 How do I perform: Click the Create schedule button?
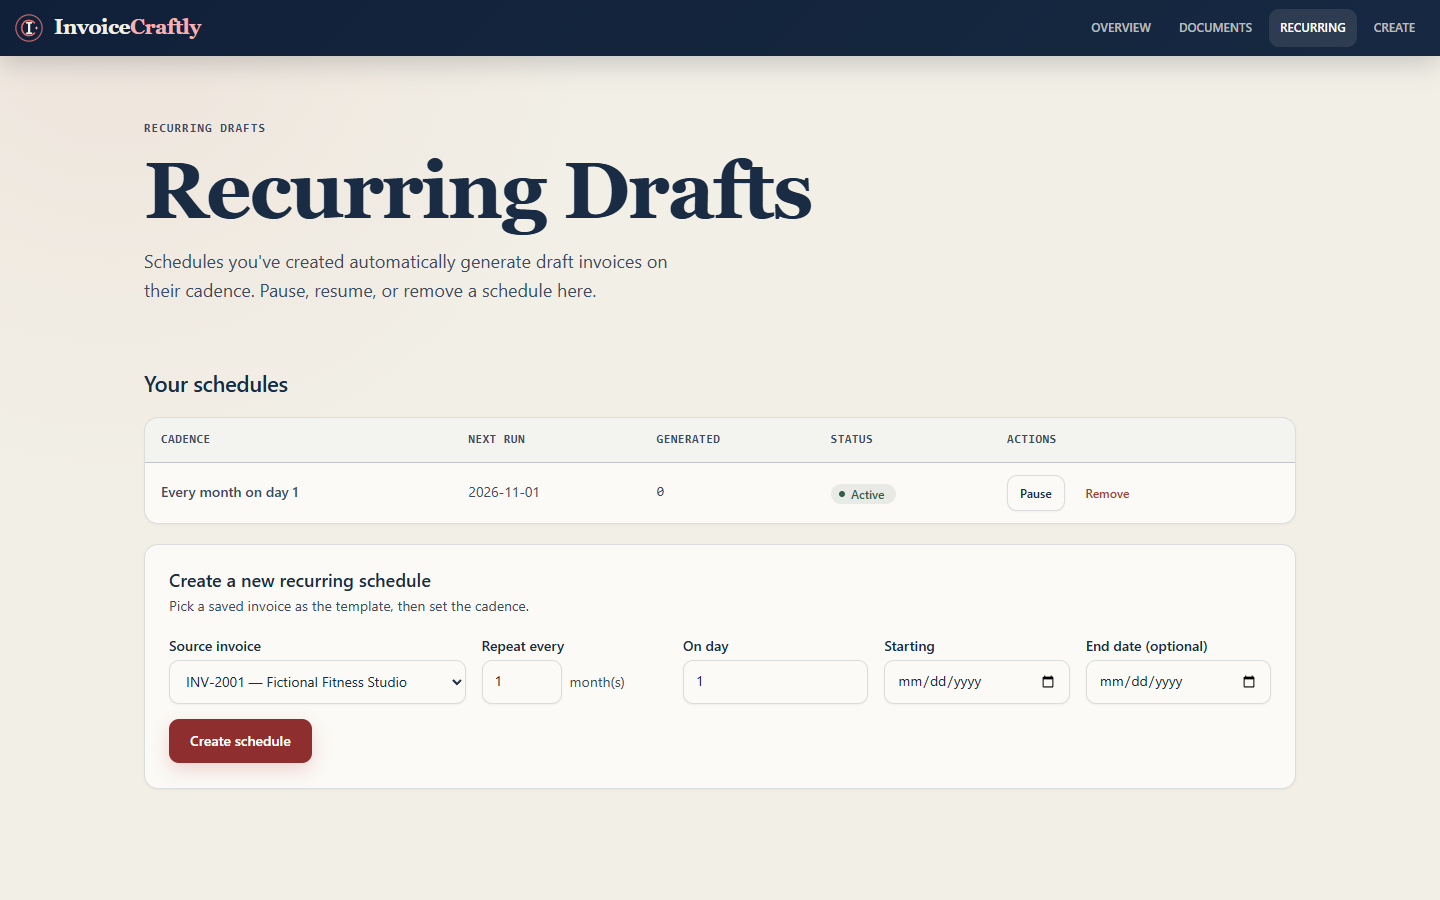(240, 741)
